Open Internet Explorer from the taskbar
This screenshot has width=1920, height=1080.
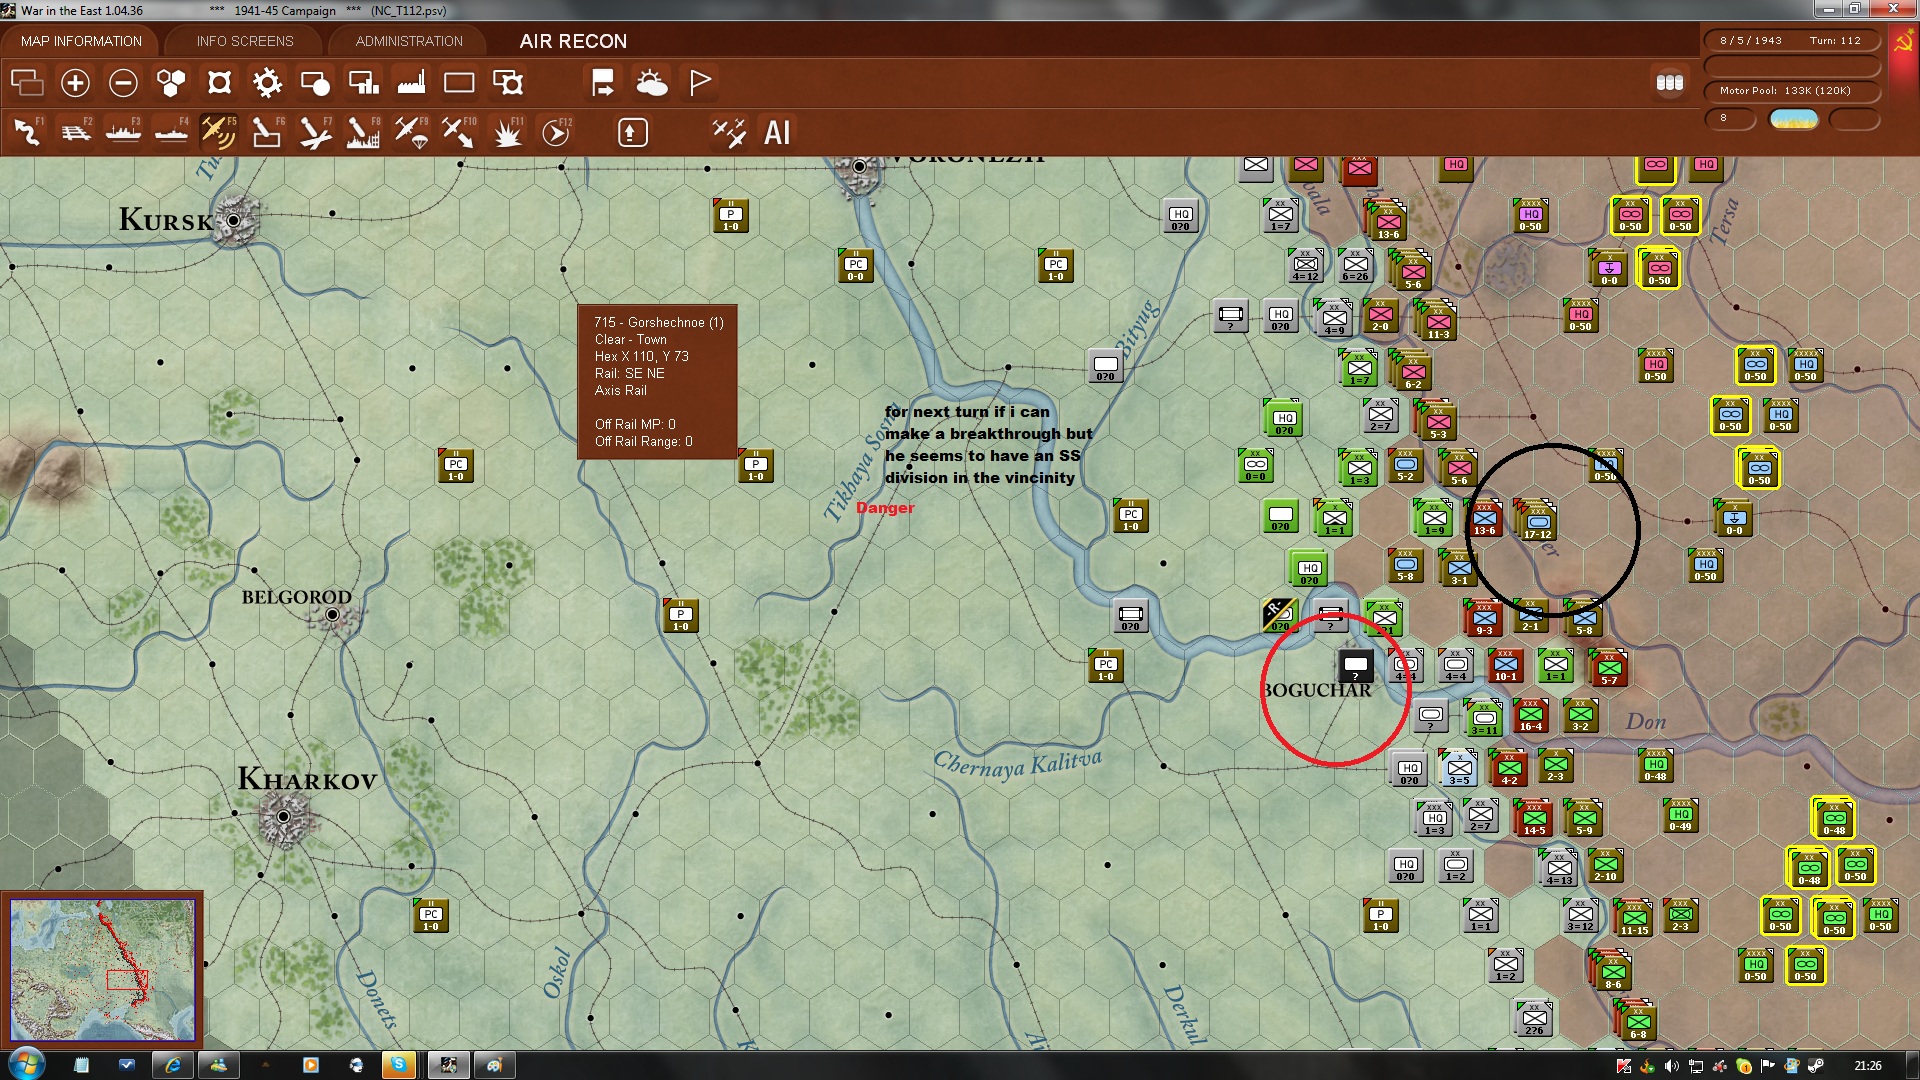173,1065
